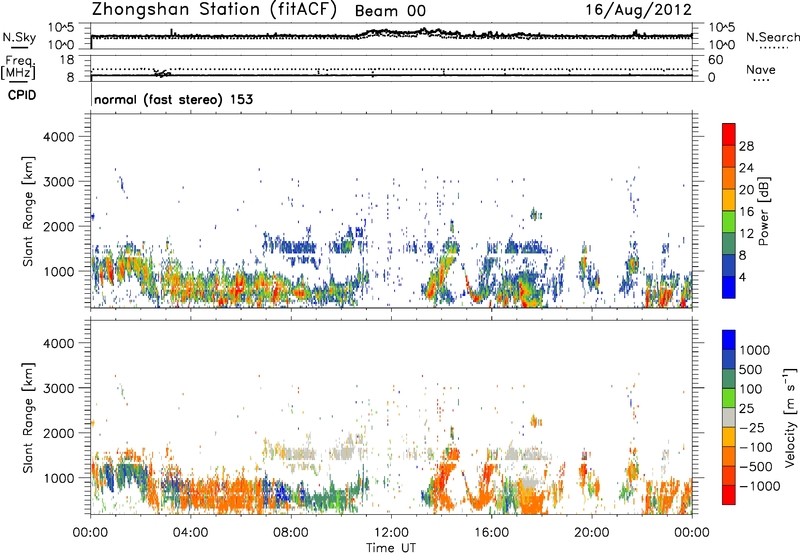
Task: Click the '3000' tick on the velocity panel axis
Action: (x=58, y=388)
